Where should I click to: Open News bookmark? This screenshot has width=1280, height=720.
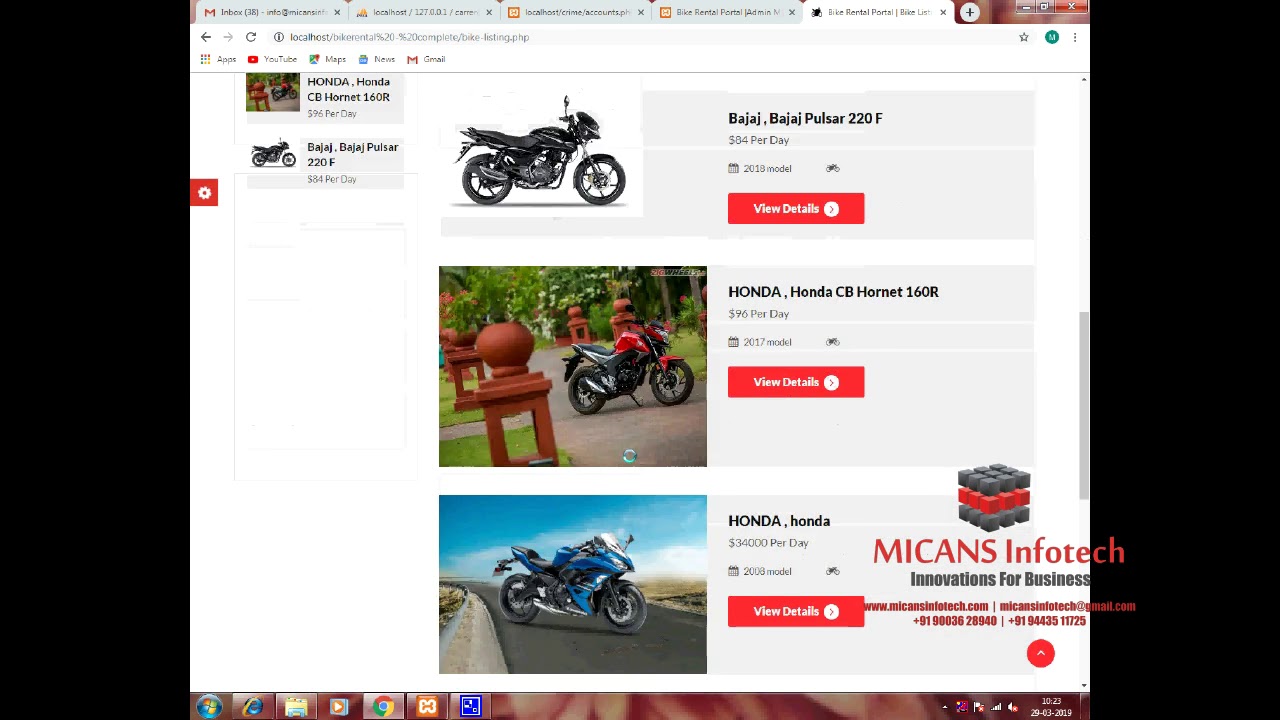tap(376, 59)
